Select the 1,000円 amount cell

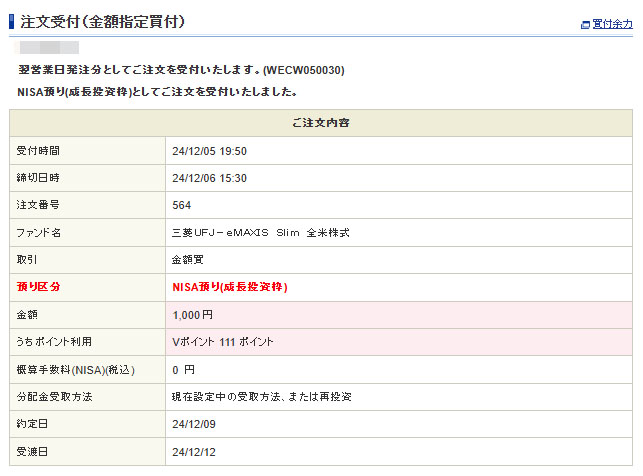pyautogui.click(x=193, y=314)
